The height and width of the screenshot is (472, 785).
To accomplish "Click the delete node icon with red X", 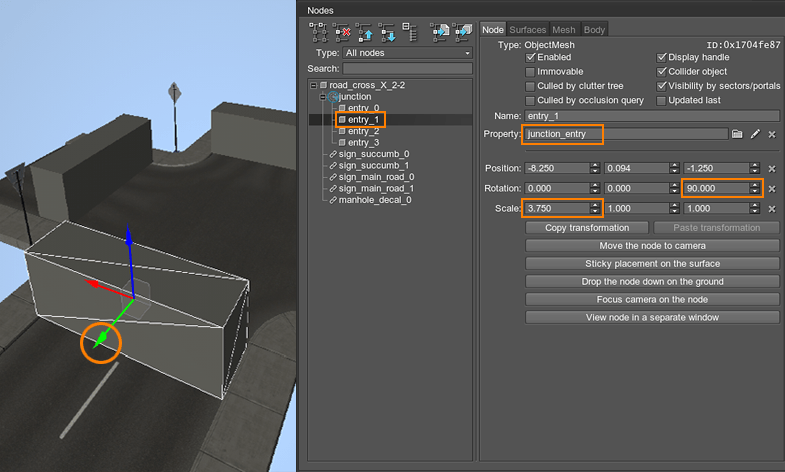I will click(x=345, y=32).
